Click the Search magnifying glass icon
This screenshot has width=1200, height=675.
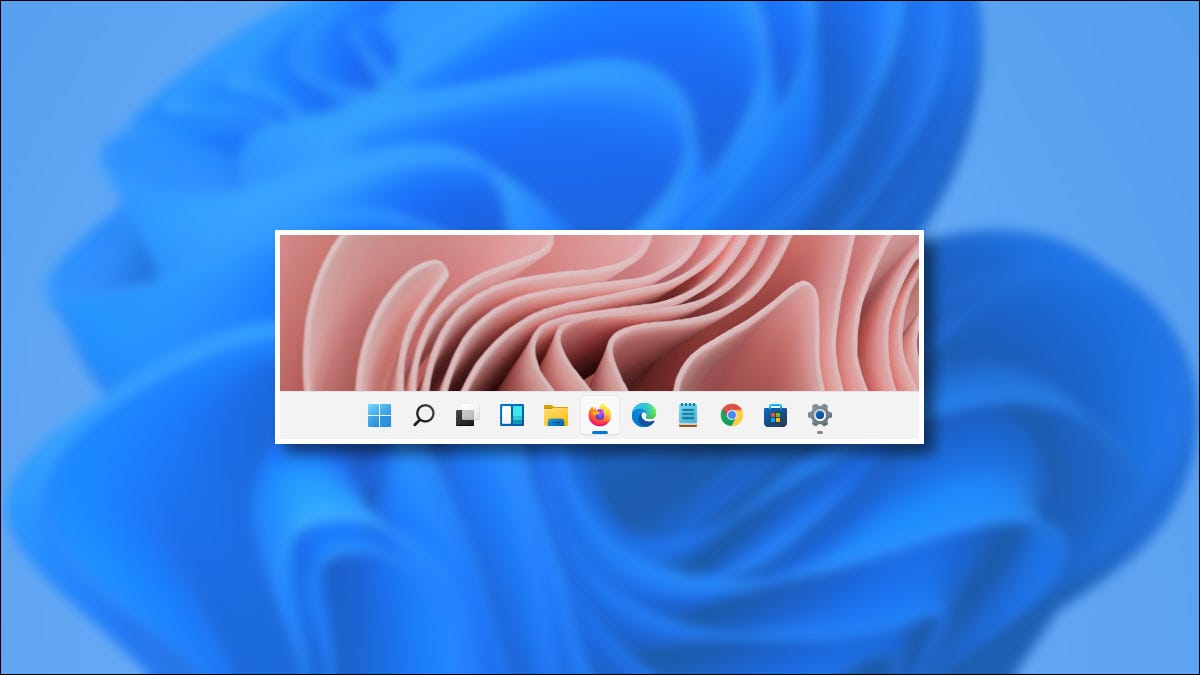coord(423,415)
